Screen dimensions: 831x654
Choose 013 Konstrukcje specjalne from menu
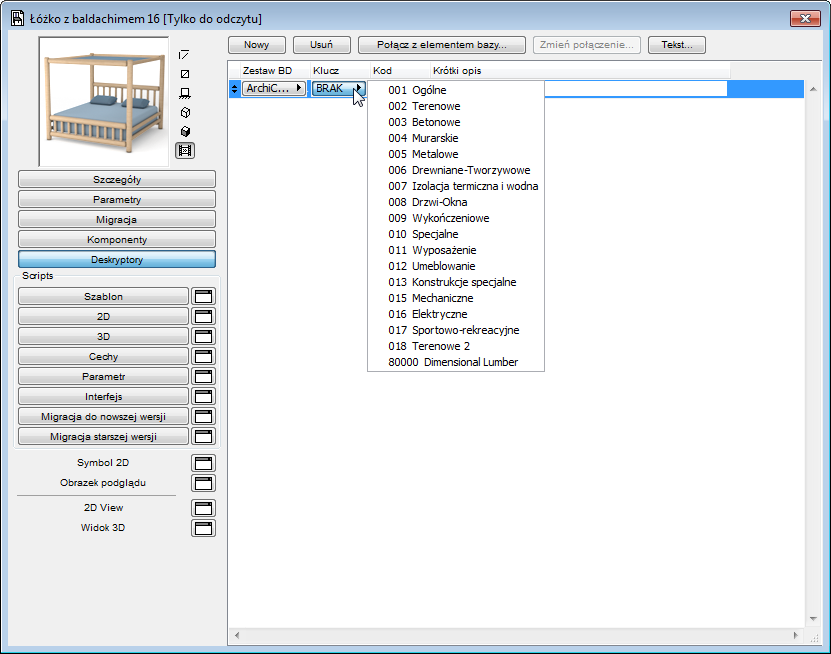(x=456, y=282)
